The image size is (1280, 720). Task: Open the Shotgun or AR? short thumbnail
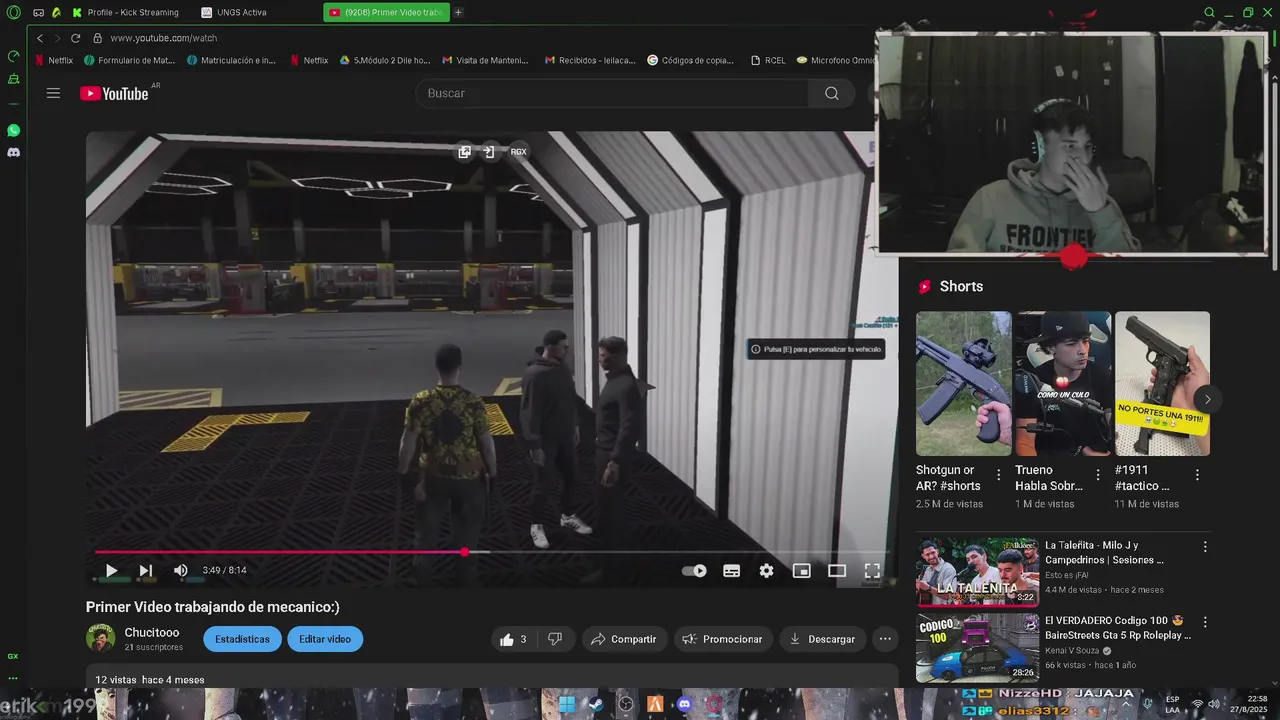pos(963,384)
